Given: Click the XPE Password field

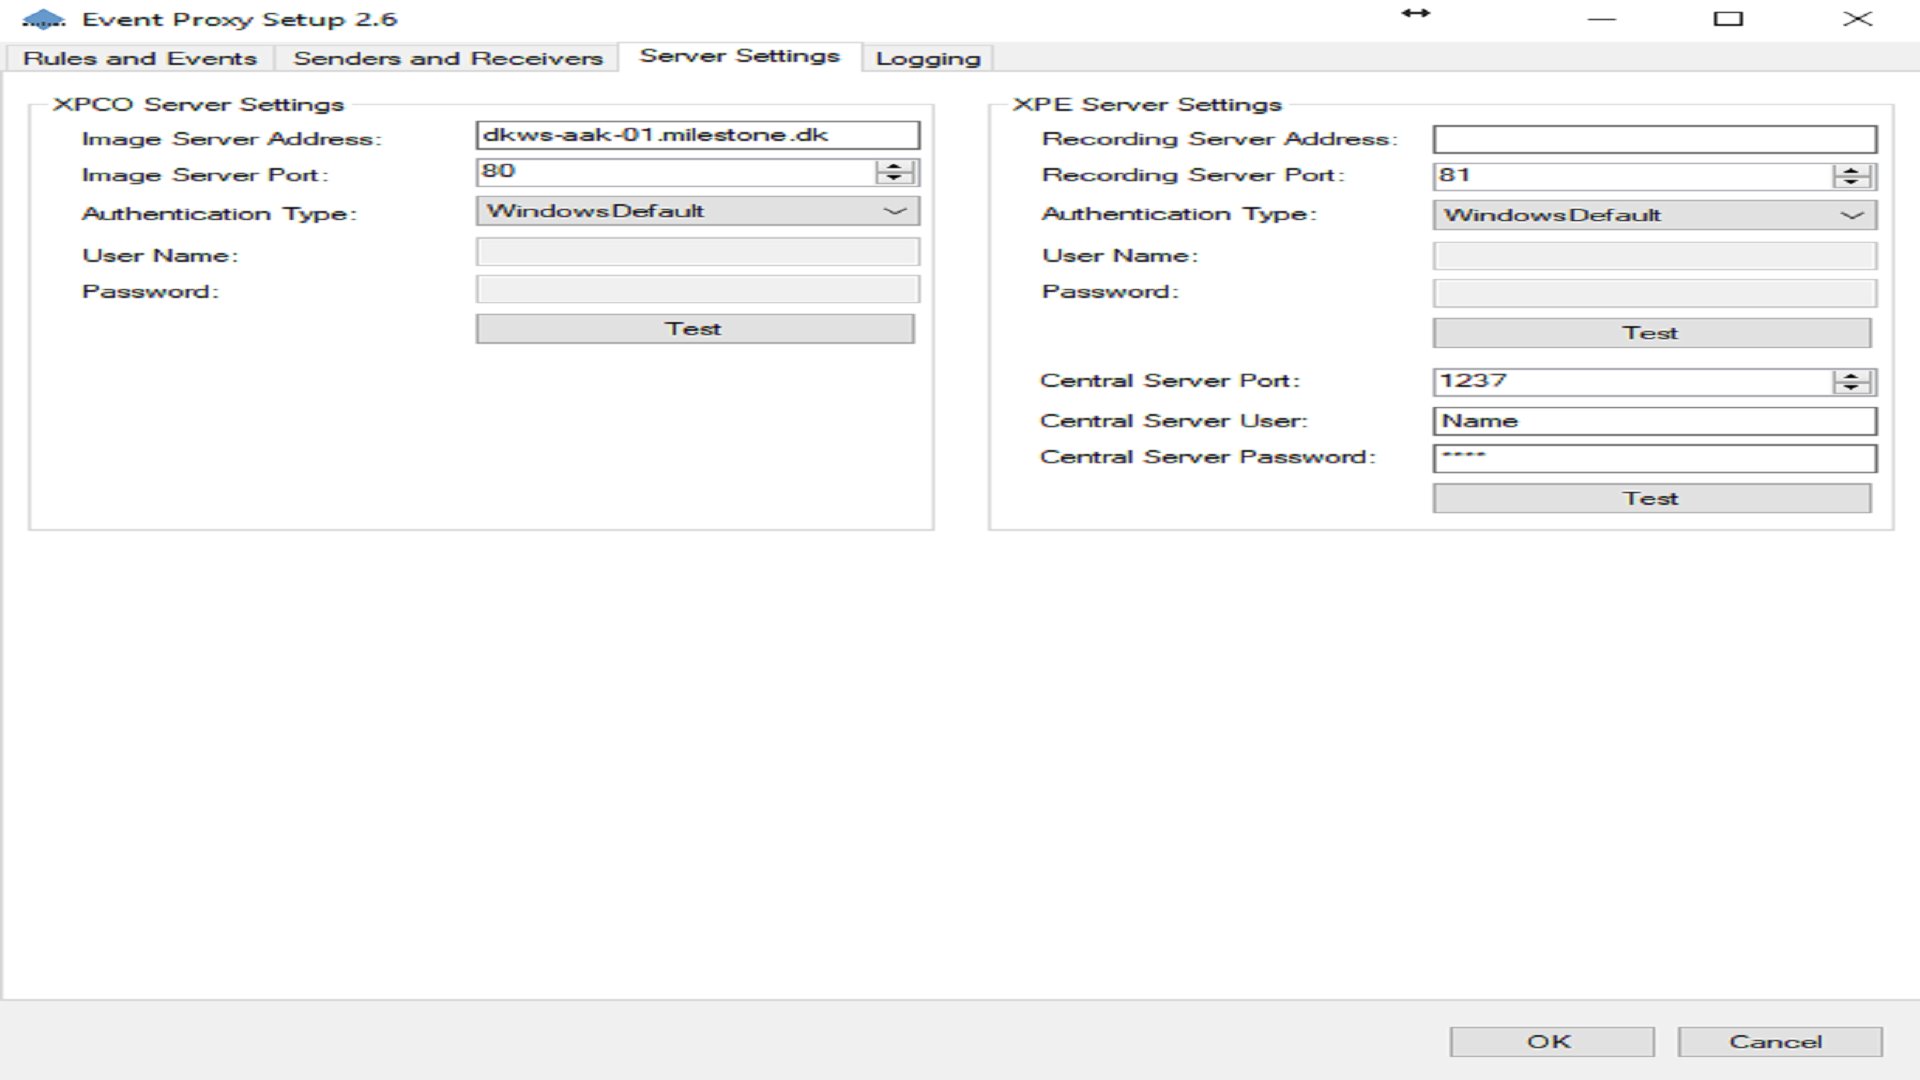Looking at the screenshot, I should [x=1655, y=293].
